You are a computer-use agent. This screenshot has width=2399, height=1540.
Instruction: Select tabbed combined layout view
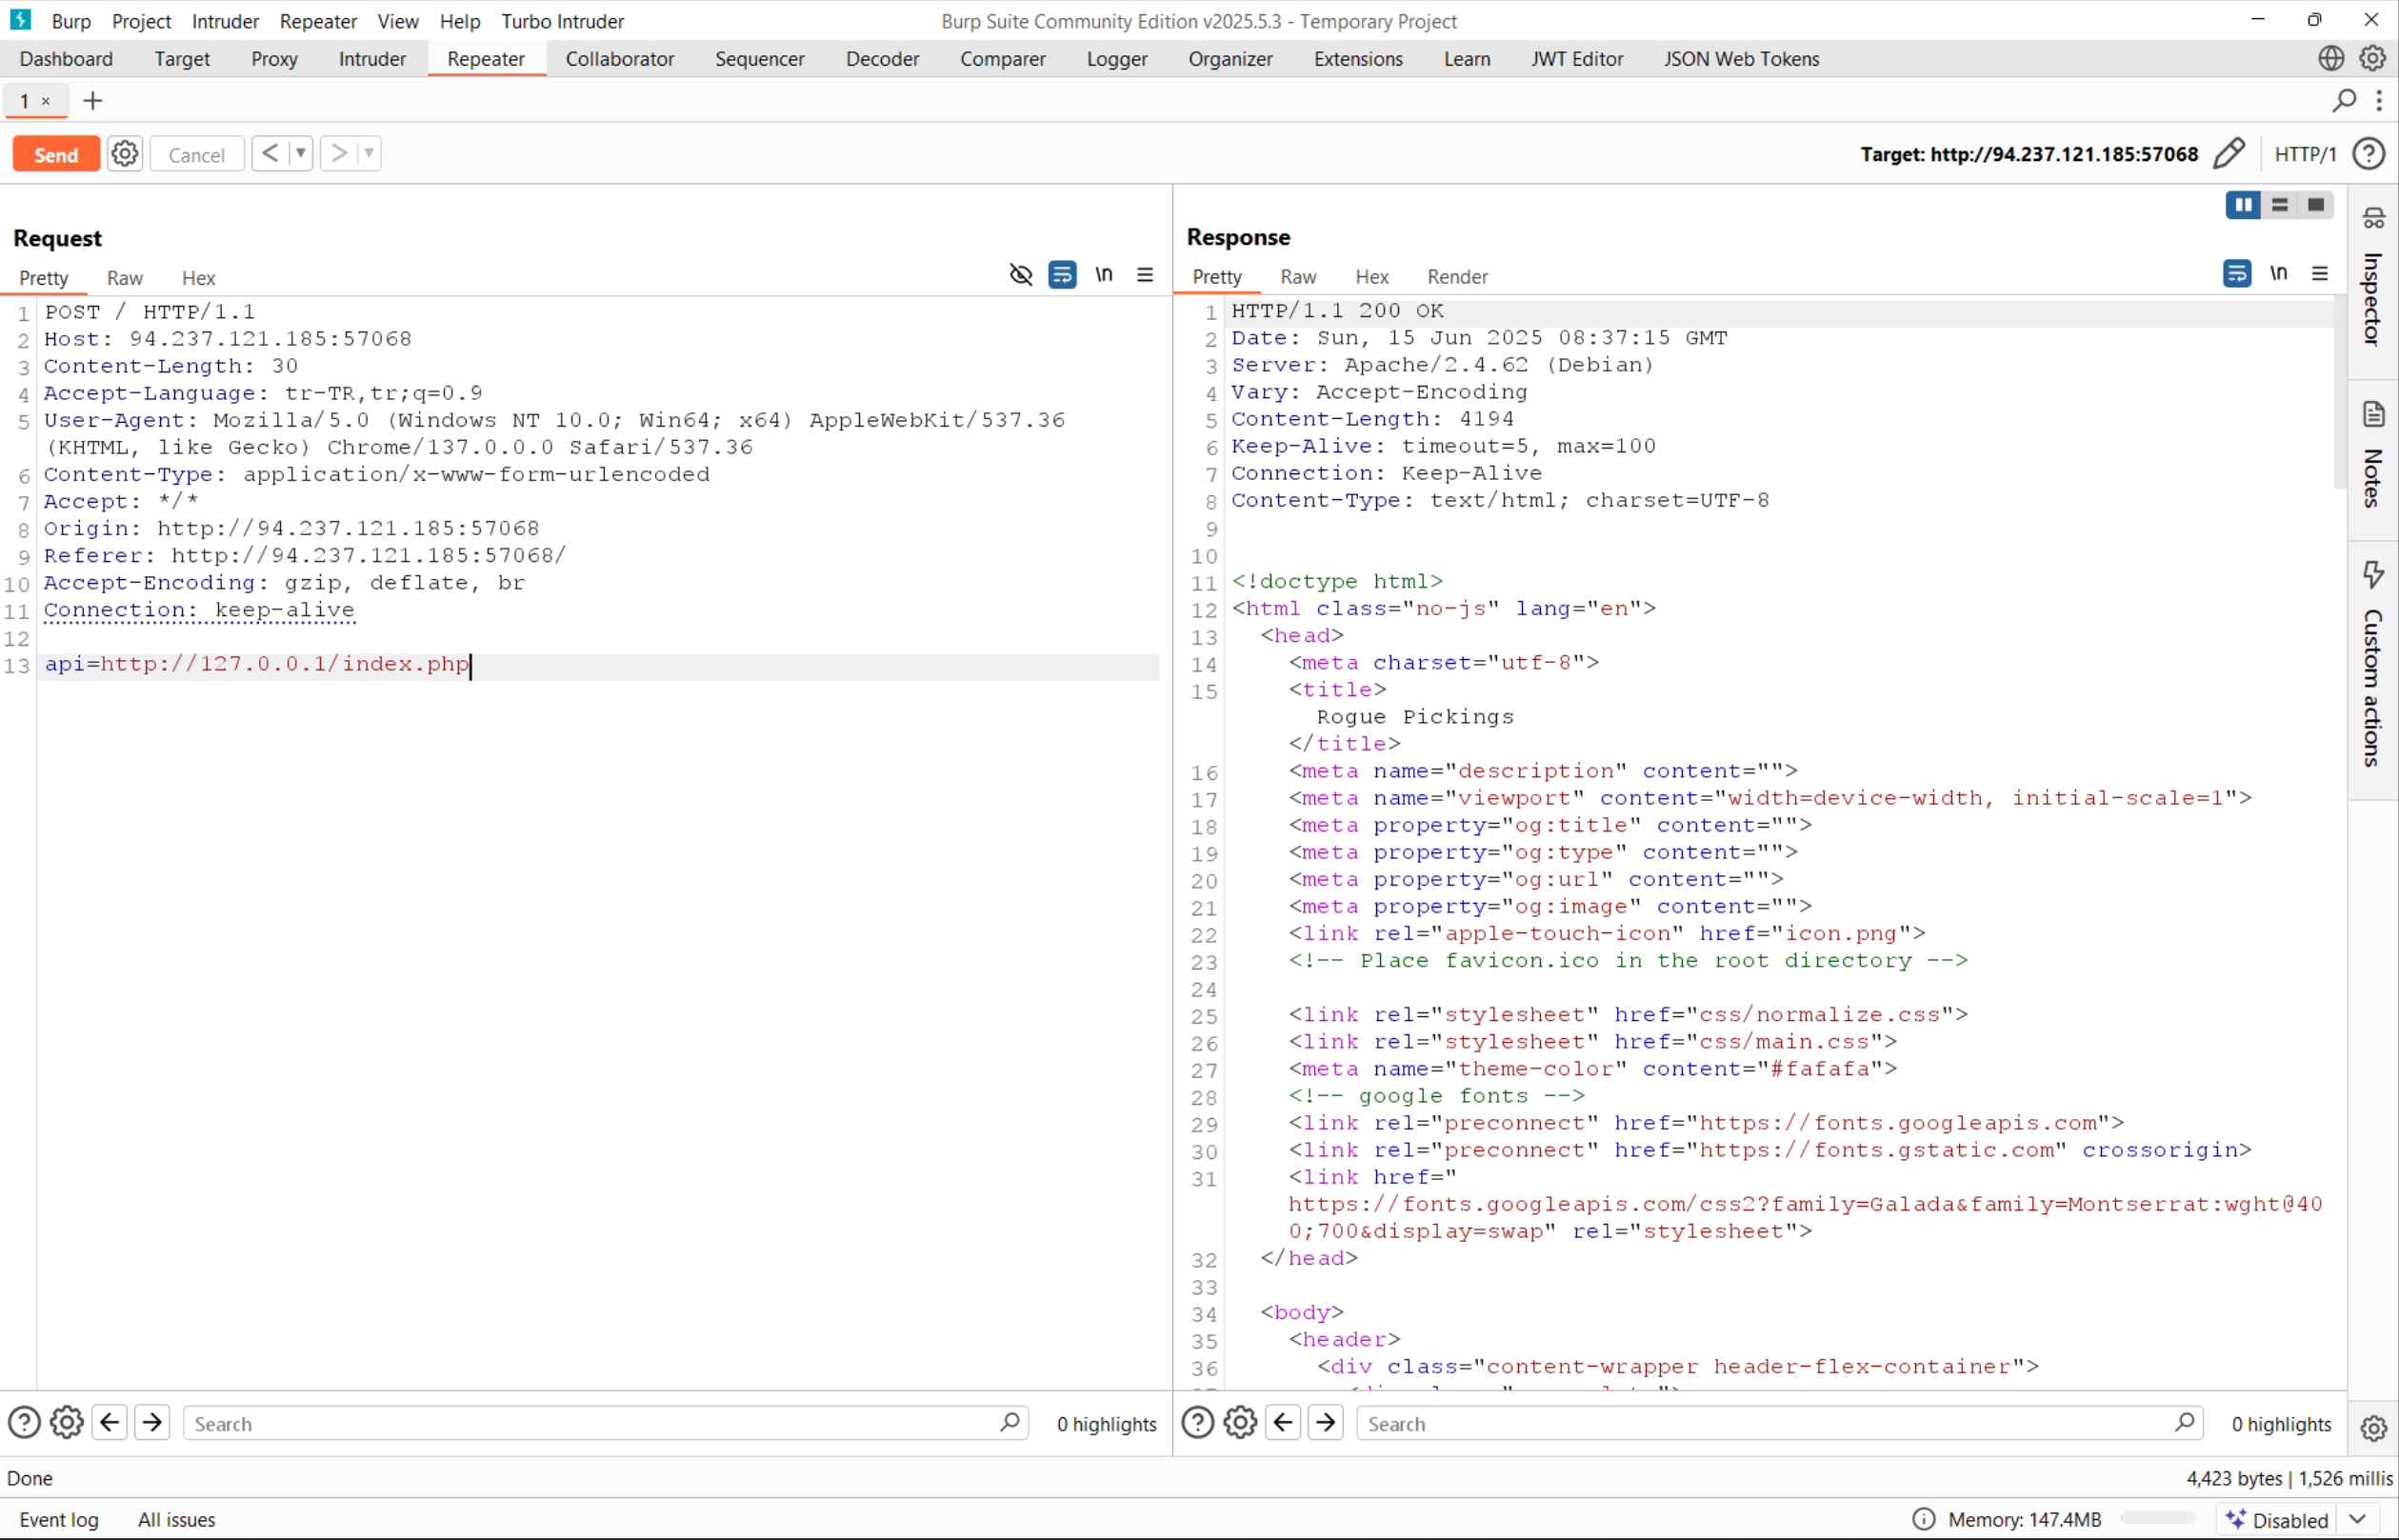point(2315,205)
